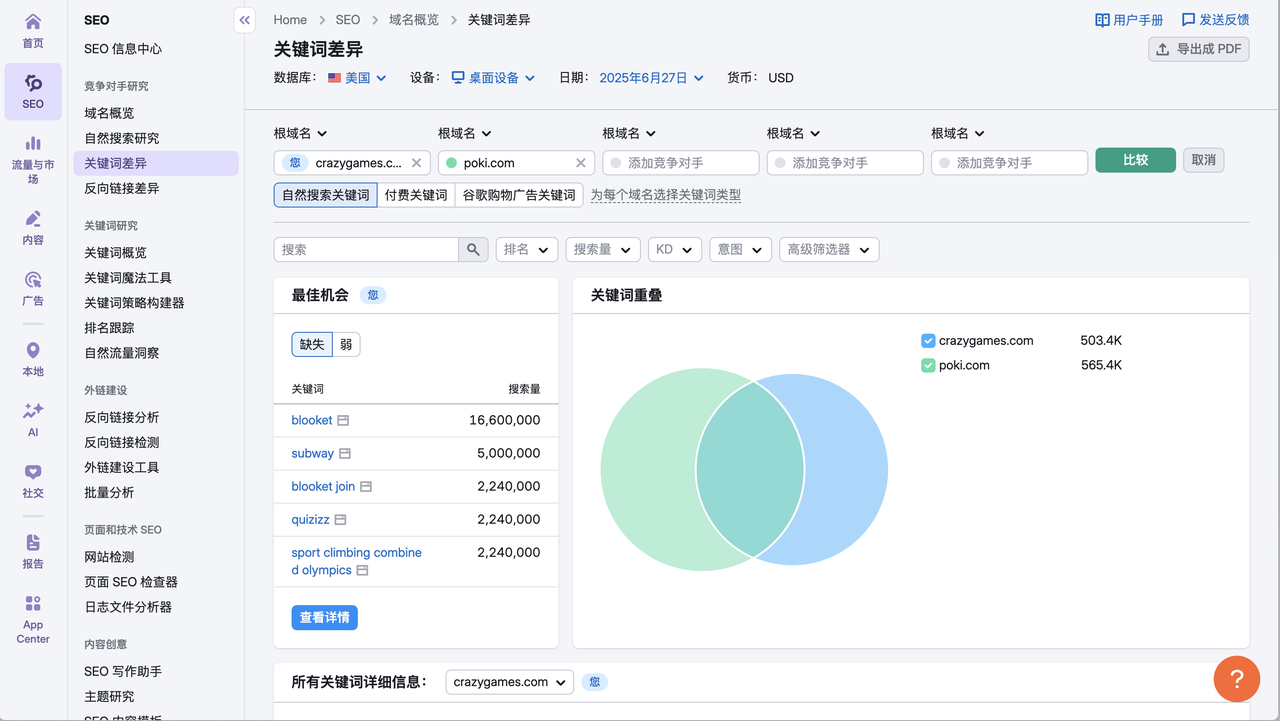Click the green 比较 button
This screenshot has width=1280, height=721.
point(1135,160)
